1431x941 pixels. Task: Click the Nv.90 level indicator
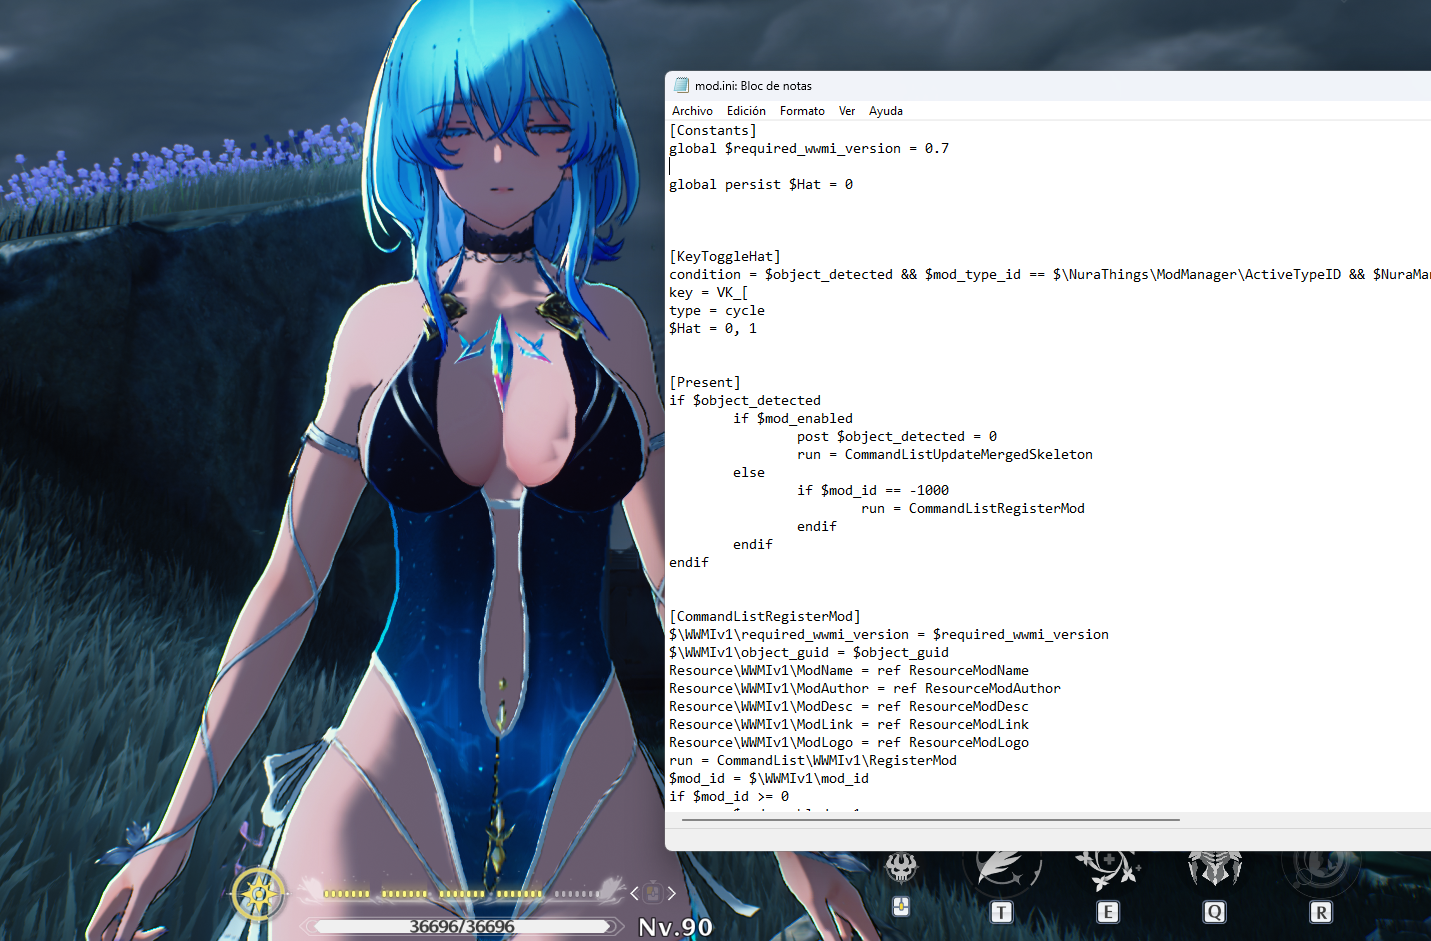pos(676,927)
